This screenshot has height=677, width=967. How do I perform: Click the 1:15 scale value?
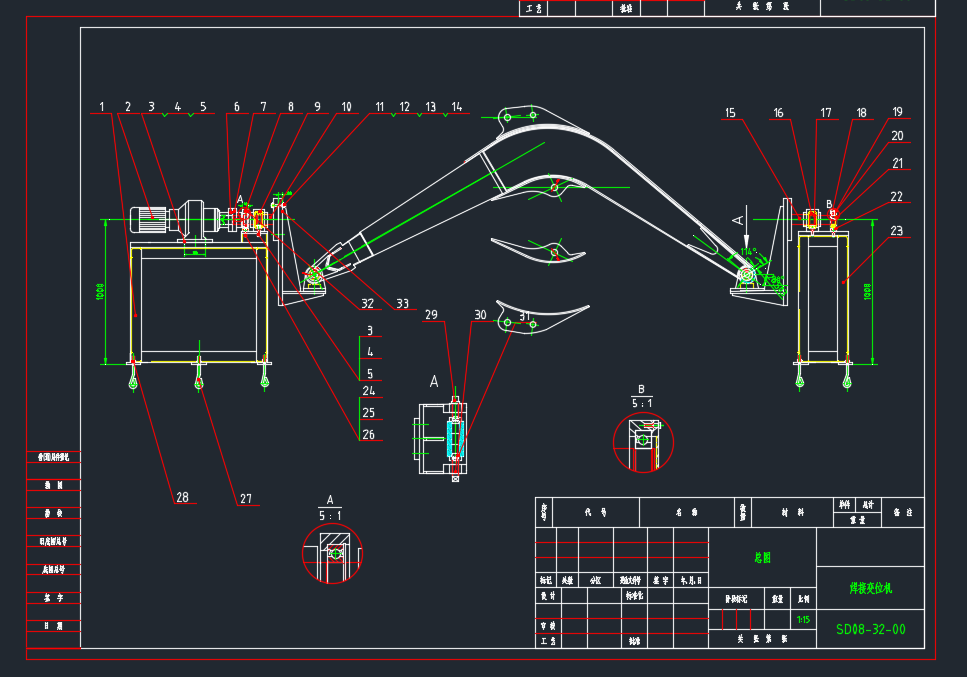pyautogui.click(x=804, y=620)
